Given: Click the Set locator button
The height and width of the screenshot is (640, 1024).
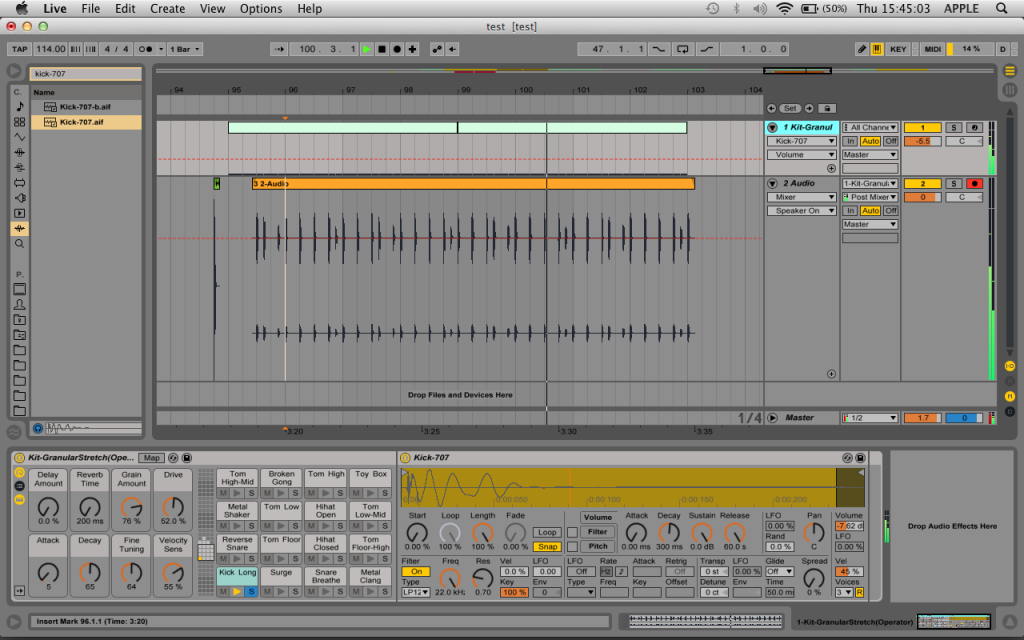Looking at the screenshot, I should pyautogui.click(x=790, y=108).
